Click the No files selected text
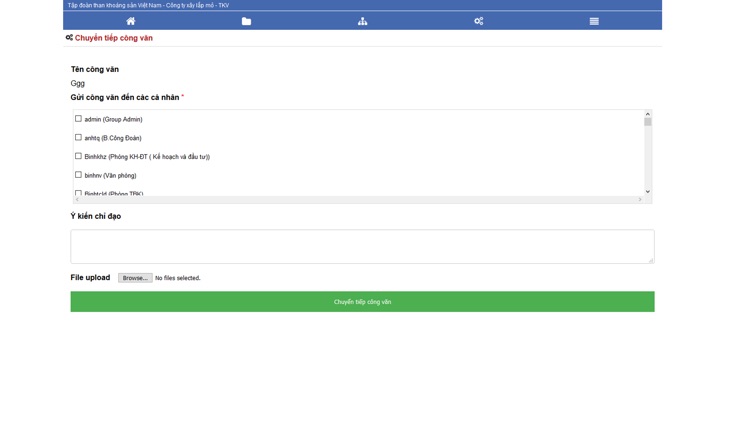 (178, 278)
